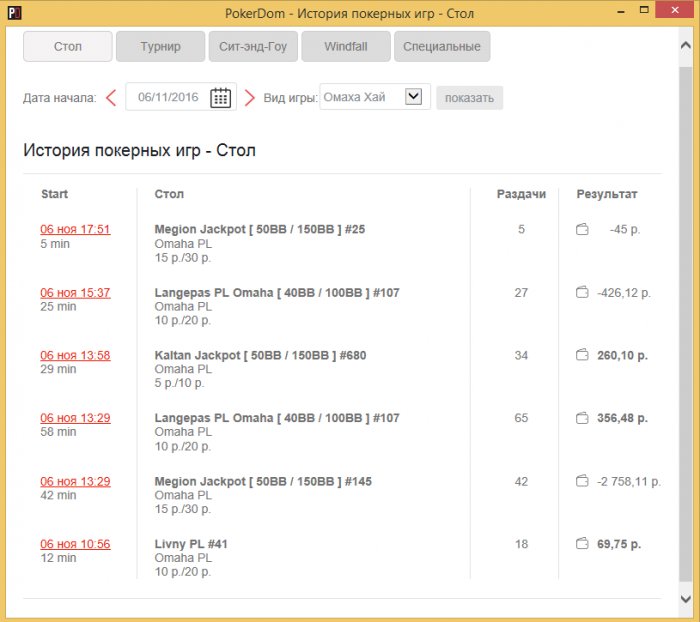Click wallet icon beside -2 758,11 р. result
Viewport: 700px width, 622px height.
582,481
